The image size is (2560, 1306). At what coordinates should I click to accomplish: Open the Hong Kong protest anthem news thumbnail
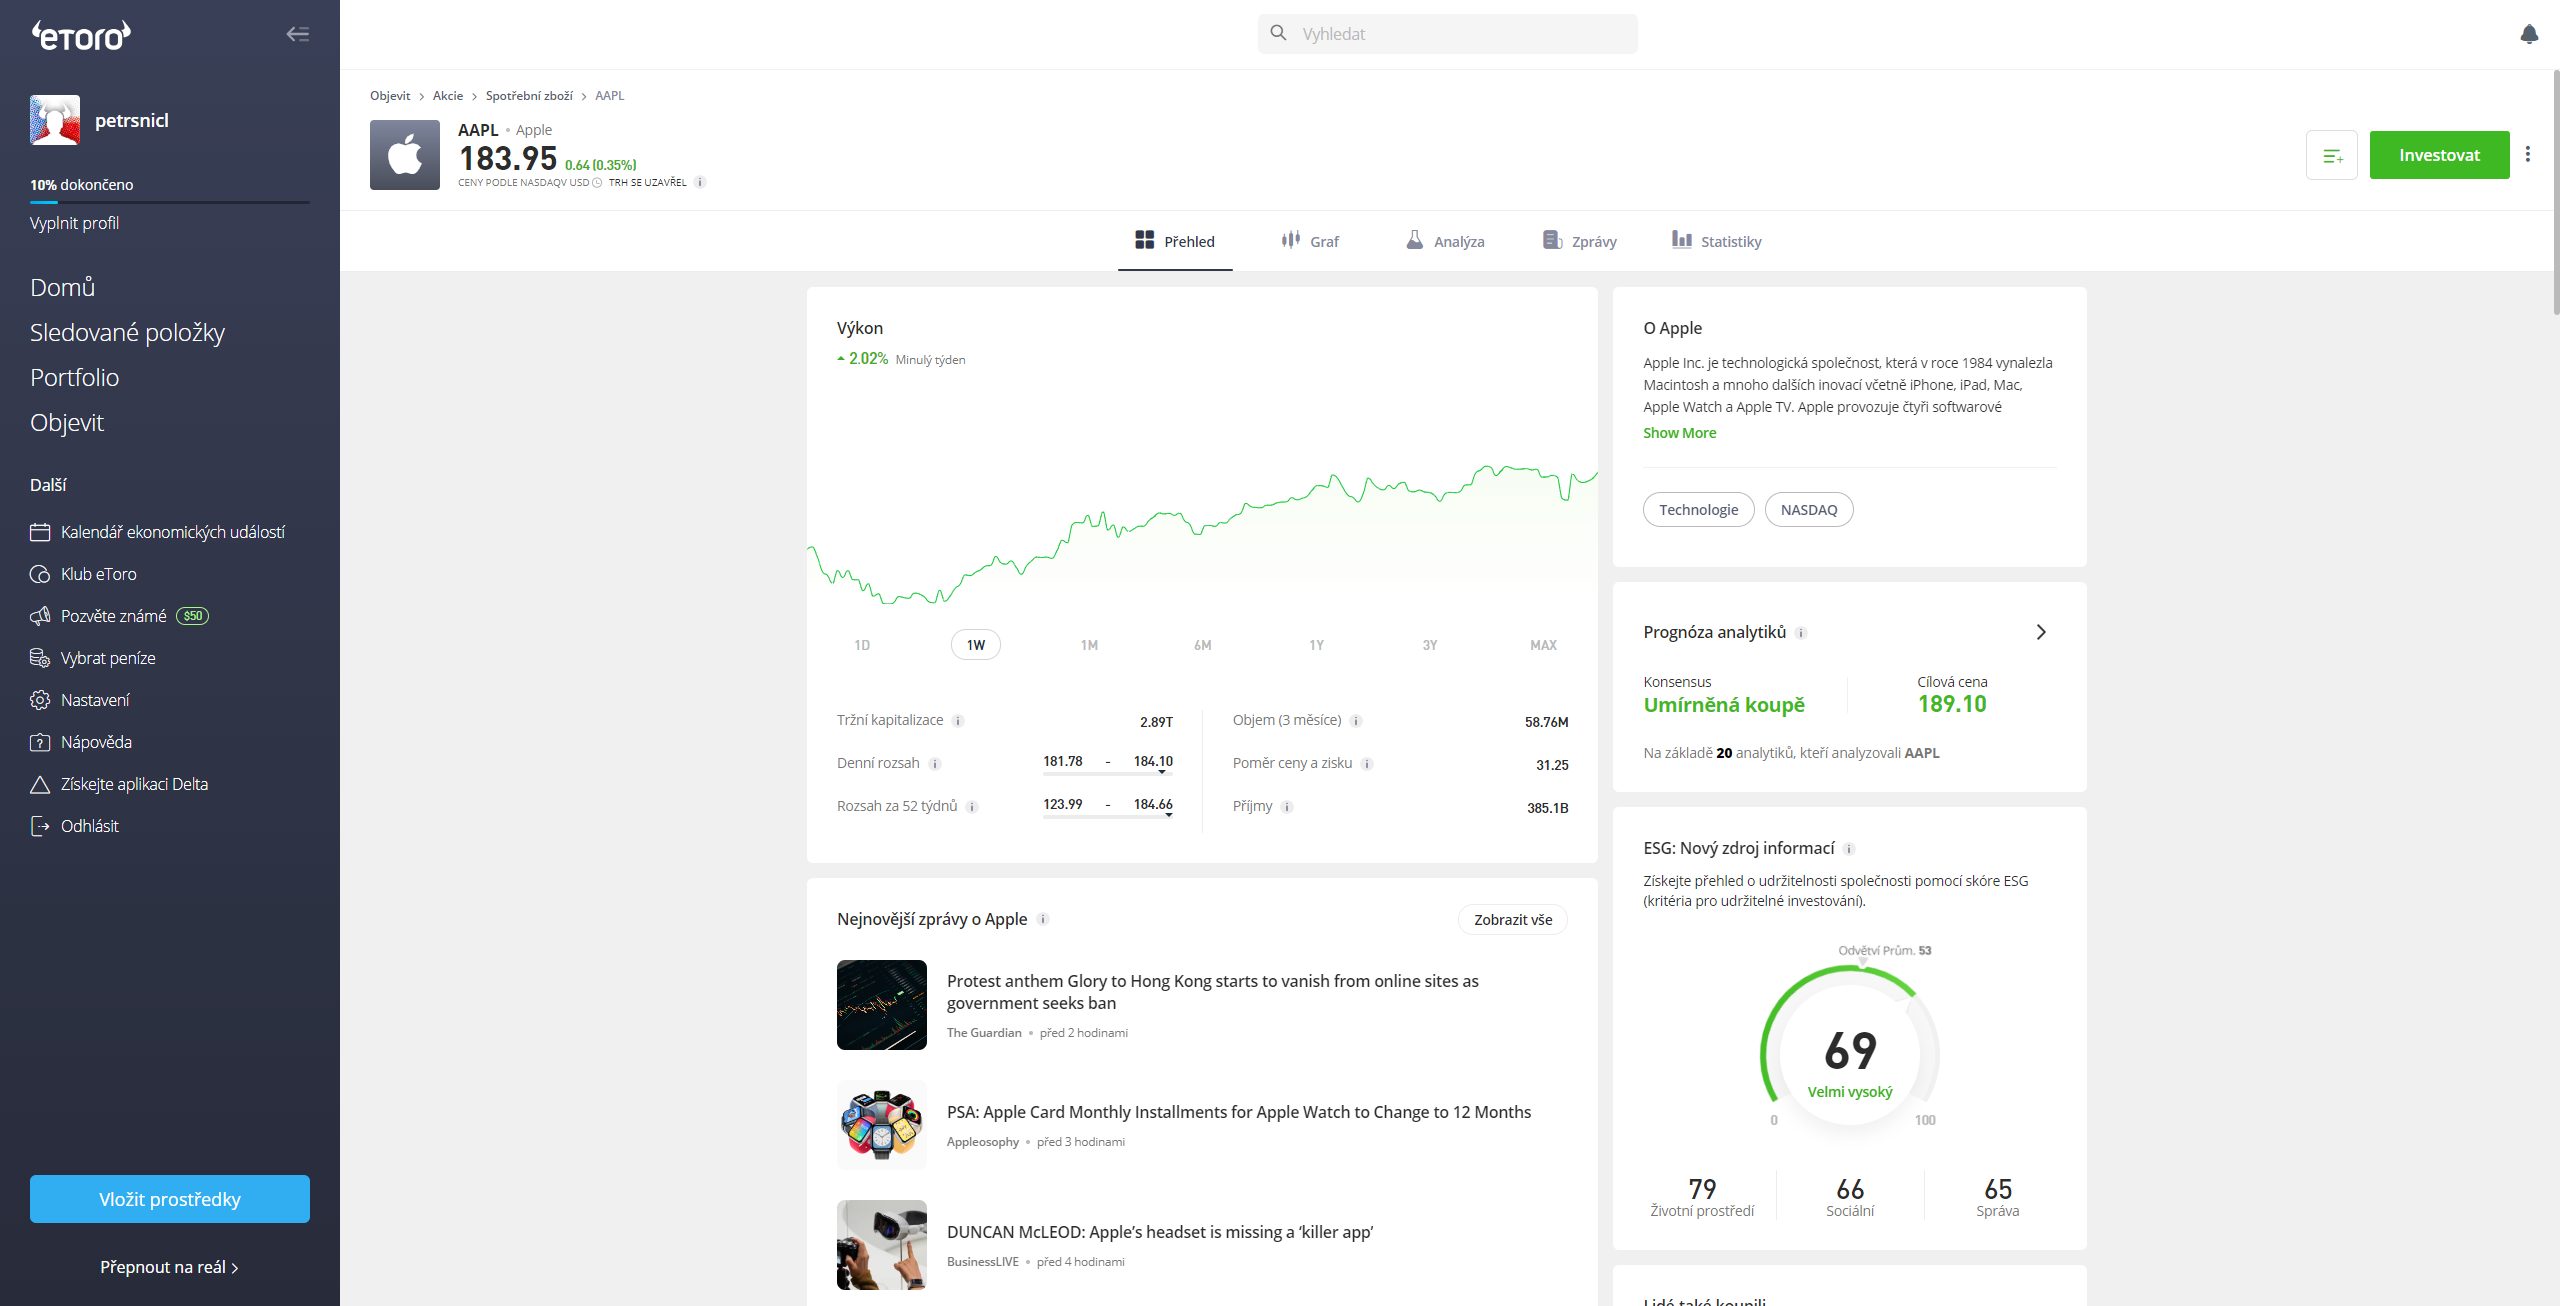882,1005
